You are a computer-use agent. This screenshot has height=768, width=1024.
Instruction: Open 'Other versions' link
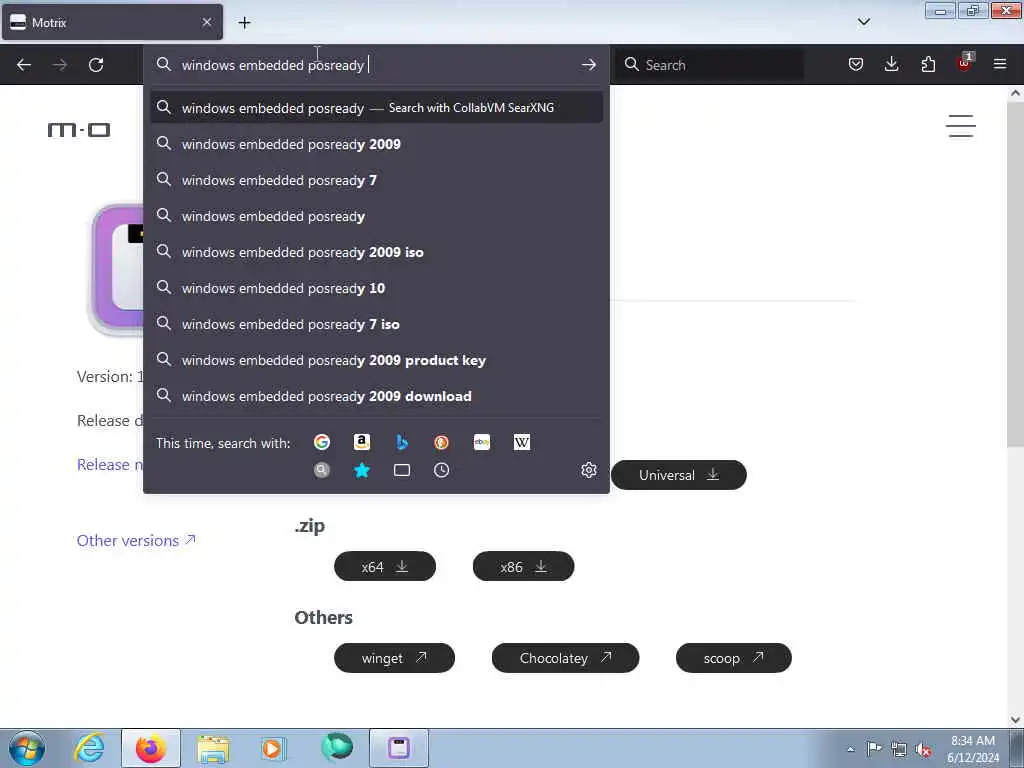136,540
